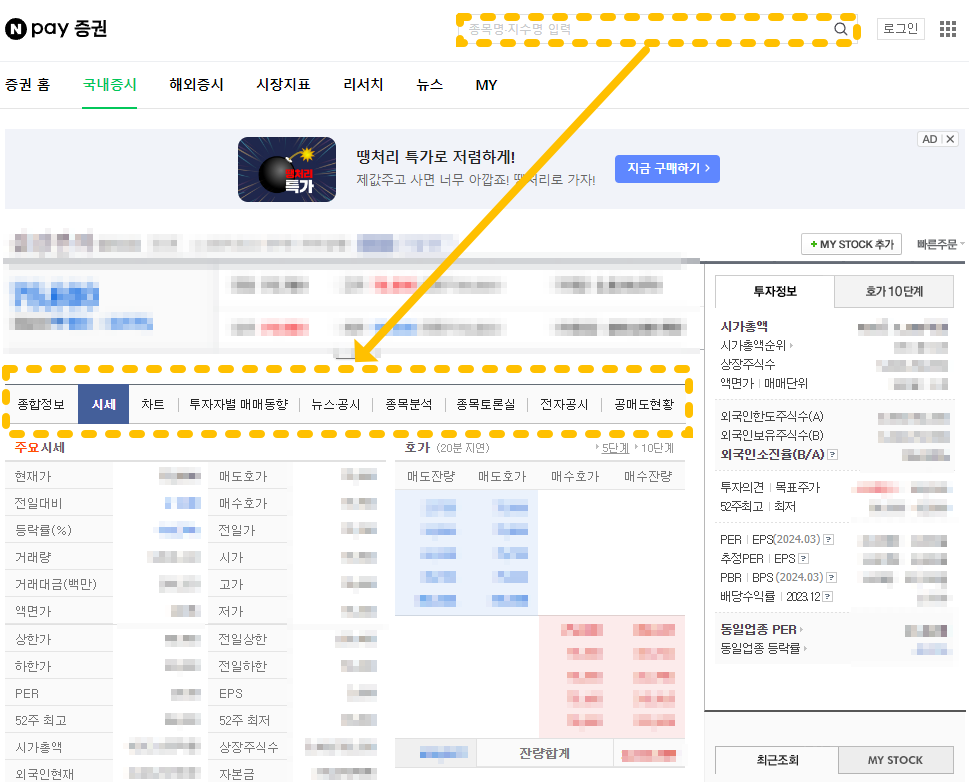The image size is (969, 782).
Task: Click the AD label badge
Action: point(929,139)
